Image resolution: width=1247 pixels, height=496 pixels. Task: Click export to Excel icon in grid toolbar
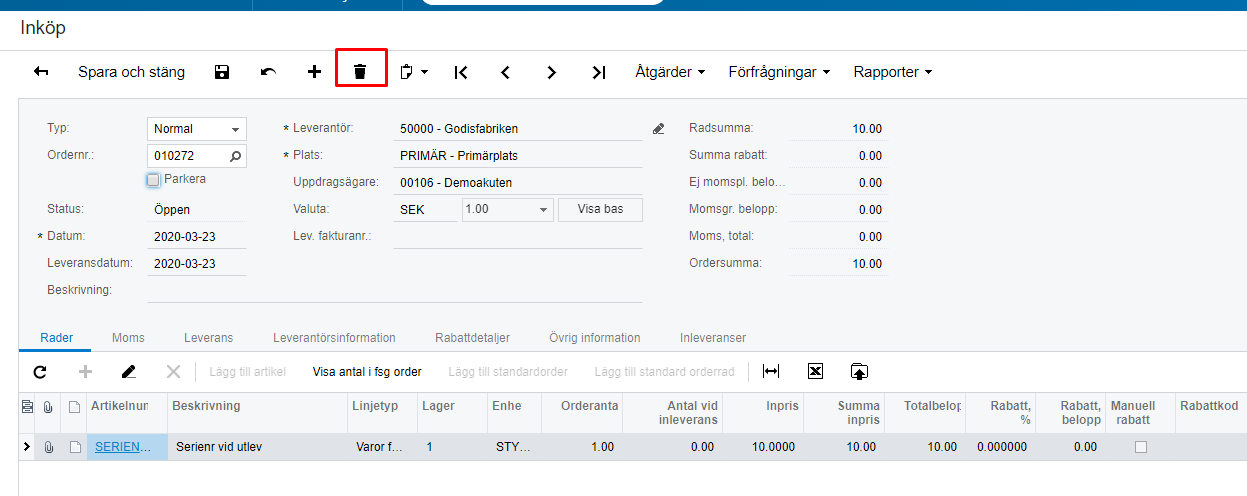pyautogui.click(x=815, y=371)
